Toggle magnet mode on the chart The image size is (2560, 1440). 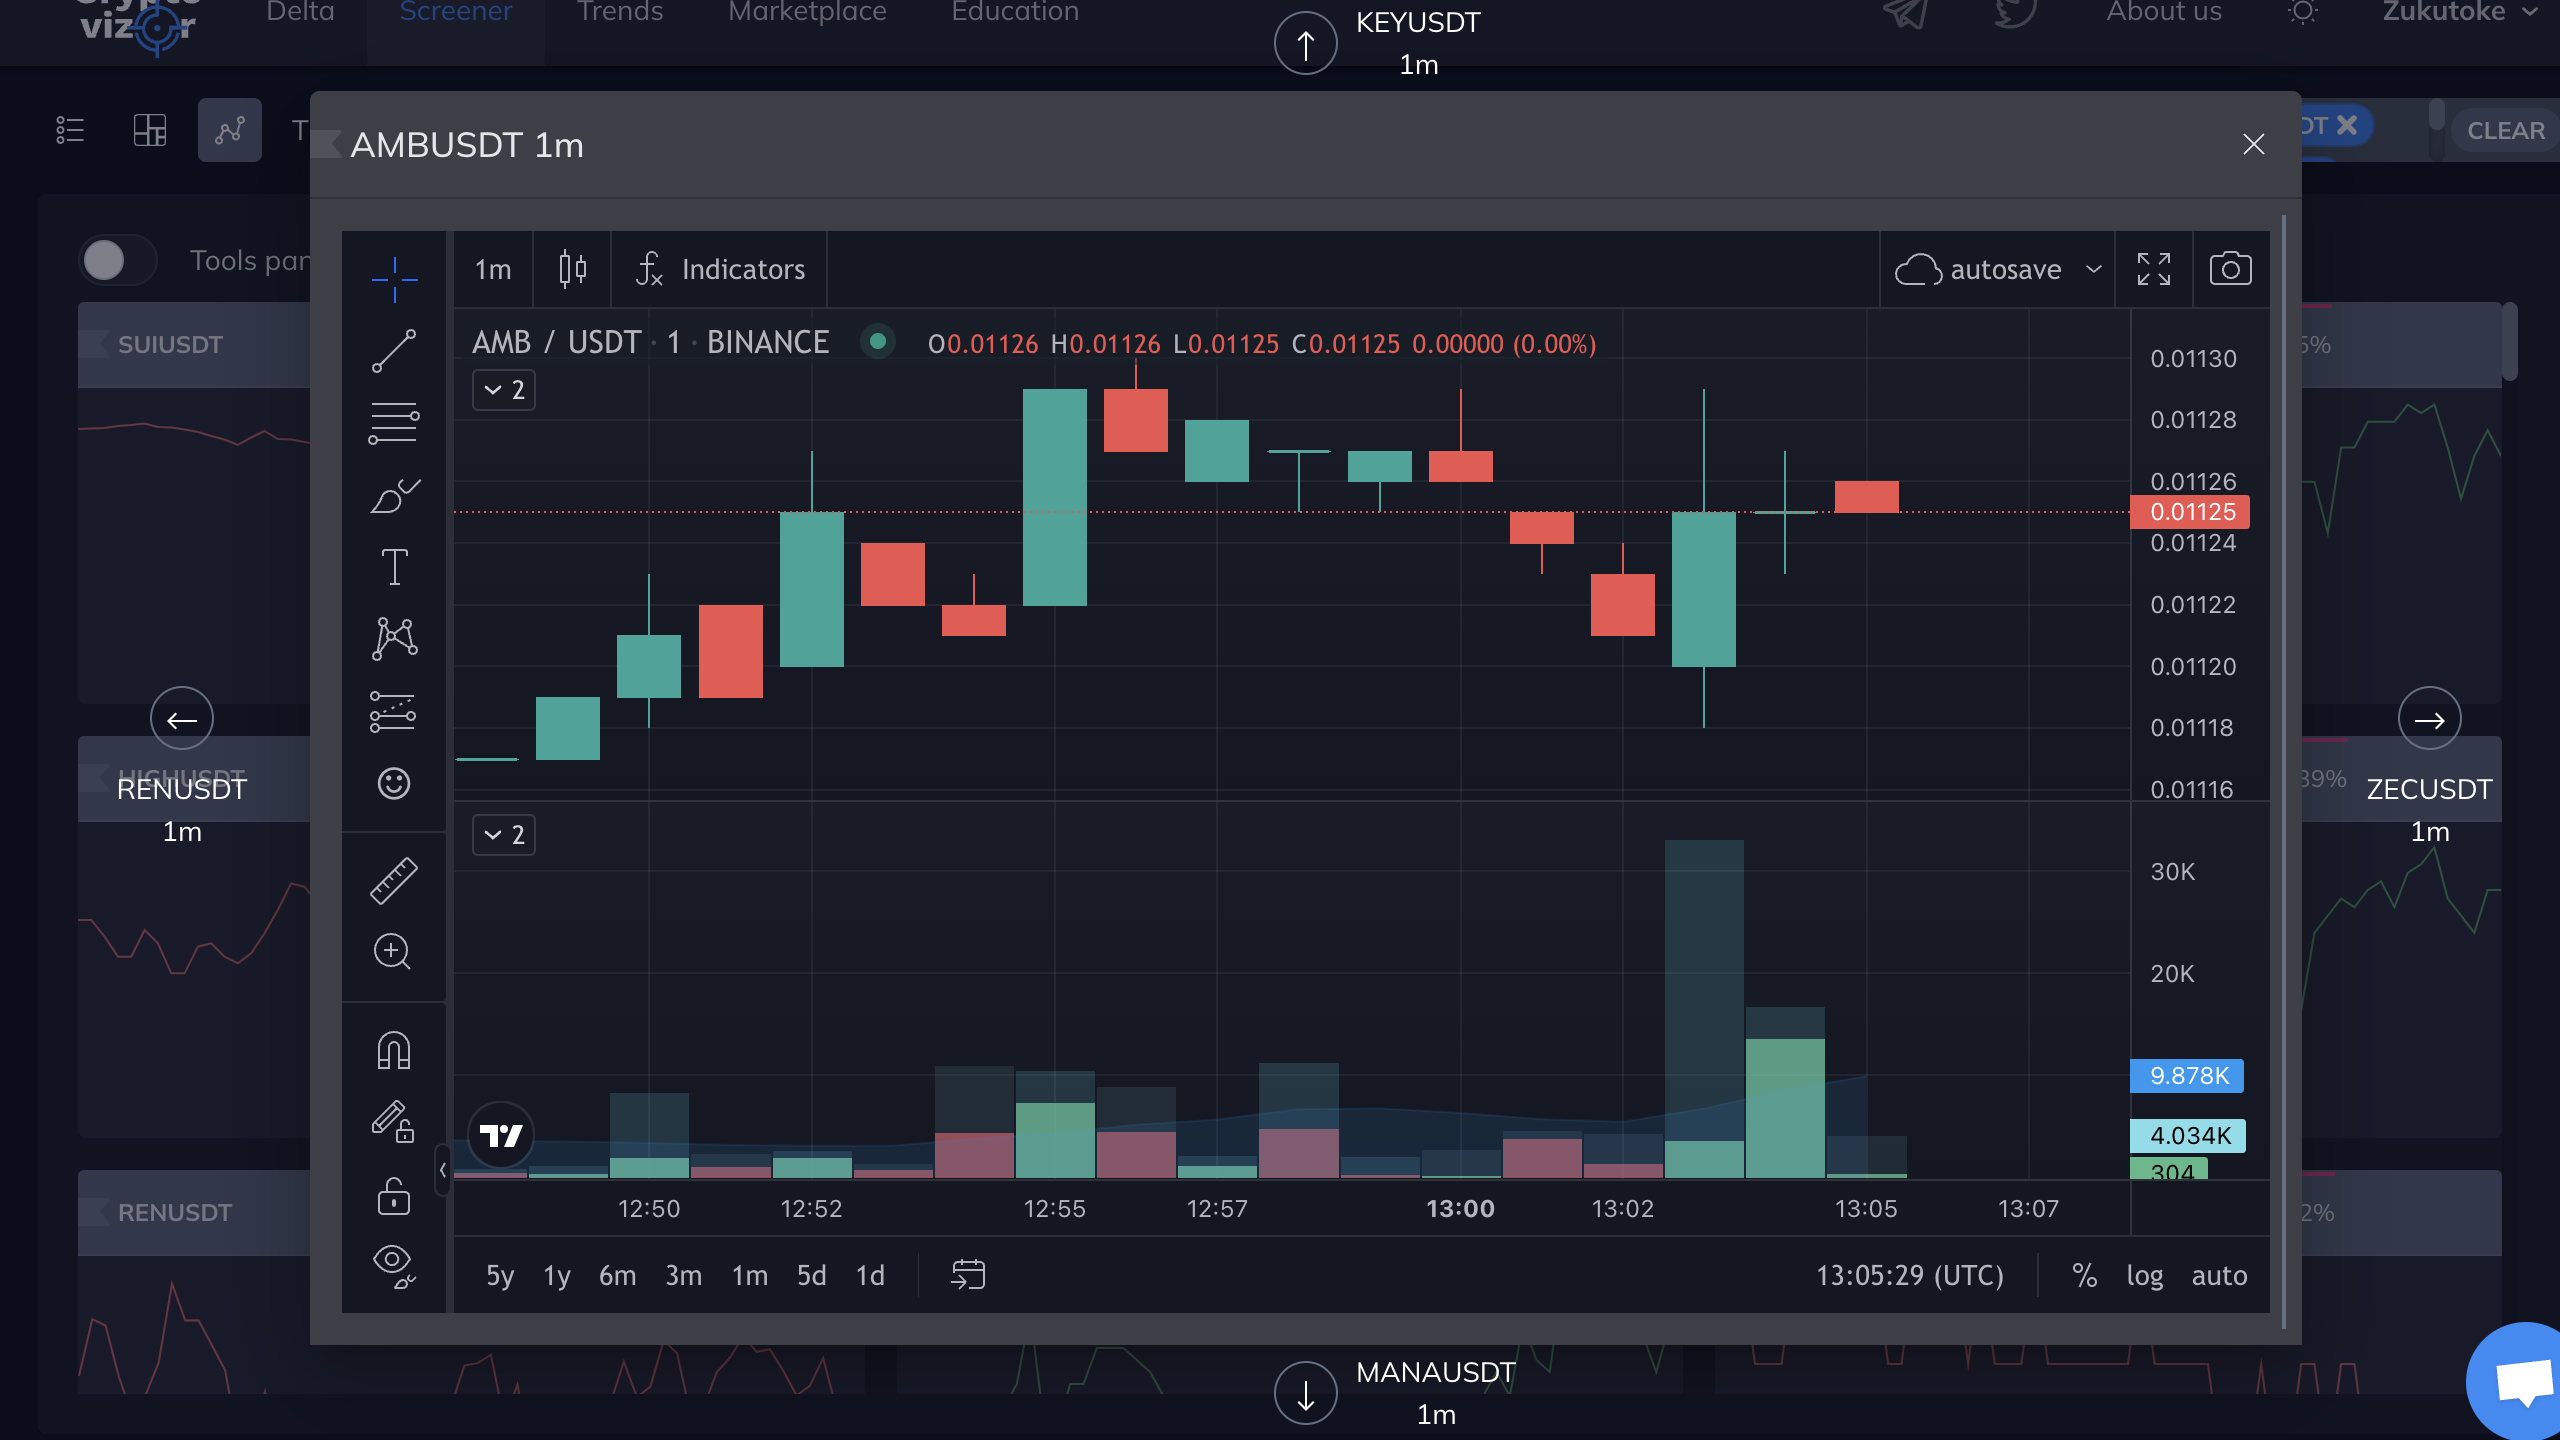point(394,1051)
